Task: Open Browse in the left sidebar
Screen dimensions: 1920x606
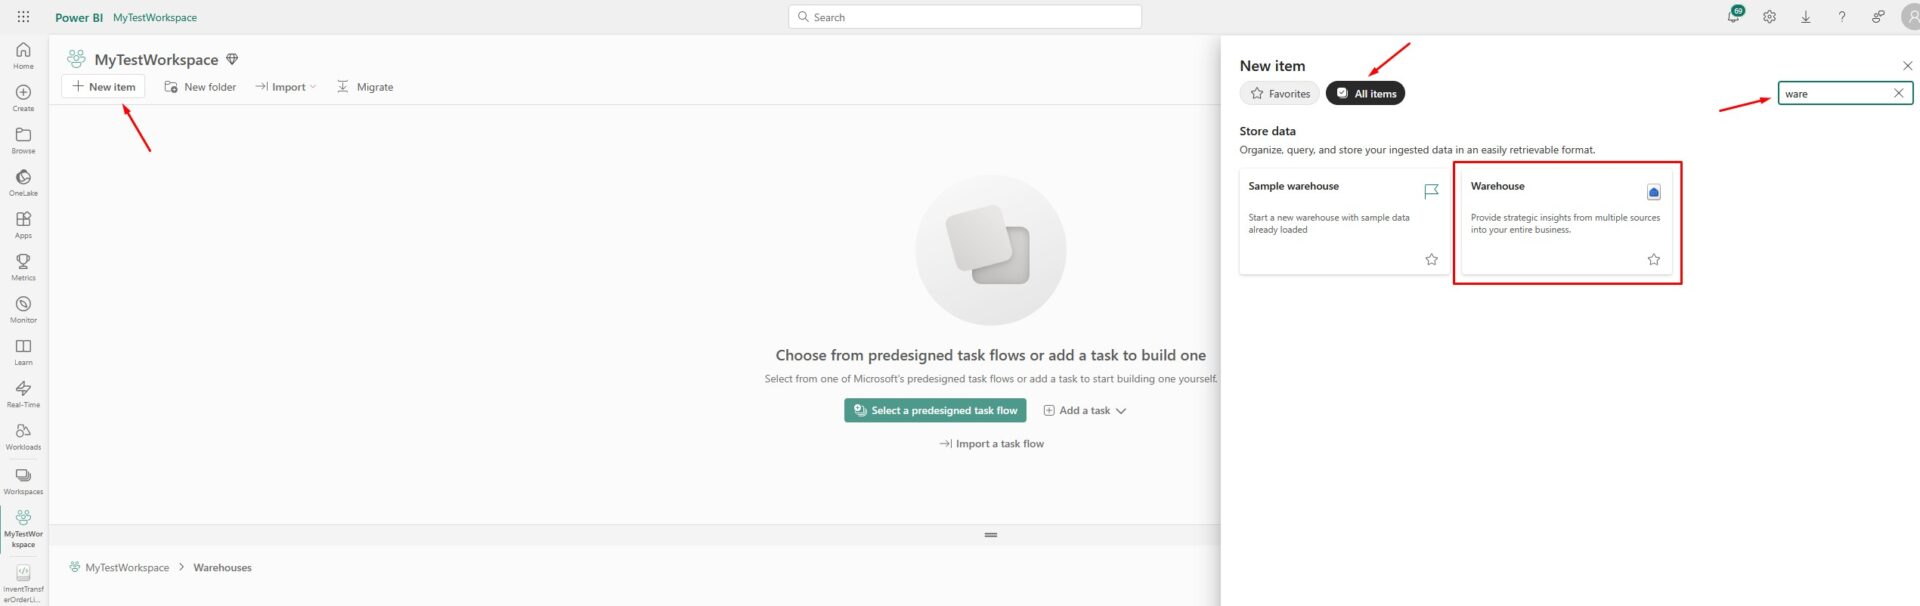Action: (23, 140)
